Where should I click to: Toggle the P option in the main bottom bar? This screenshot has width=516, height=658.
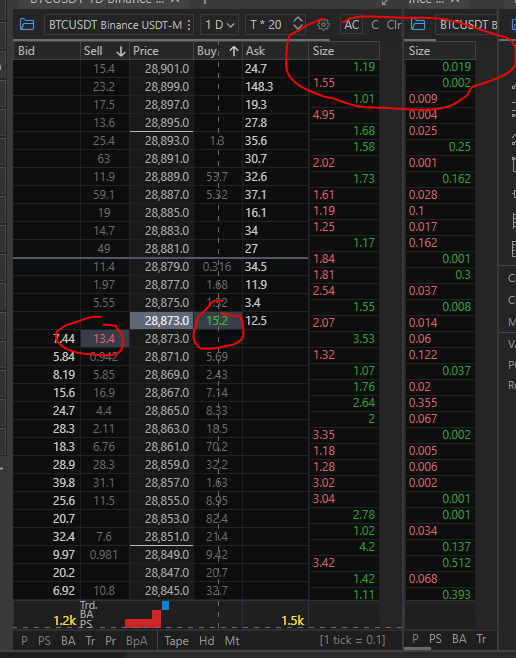pos(24,641)
